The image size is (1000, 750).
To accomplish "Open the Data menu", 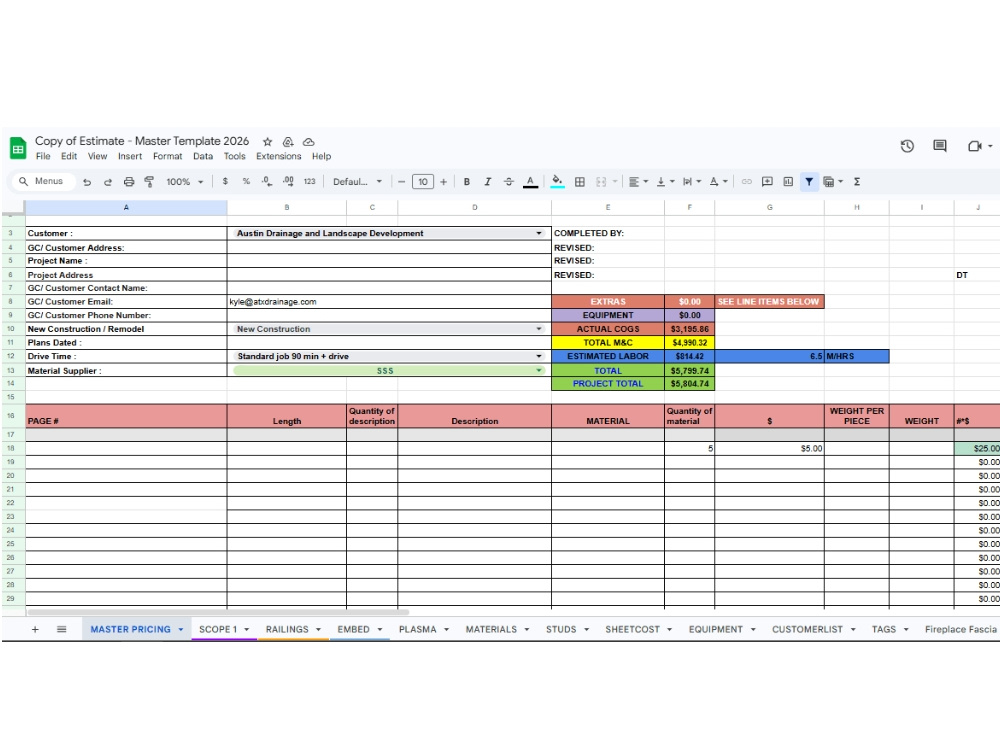I will pyautogui.click(x=203, y=156).
